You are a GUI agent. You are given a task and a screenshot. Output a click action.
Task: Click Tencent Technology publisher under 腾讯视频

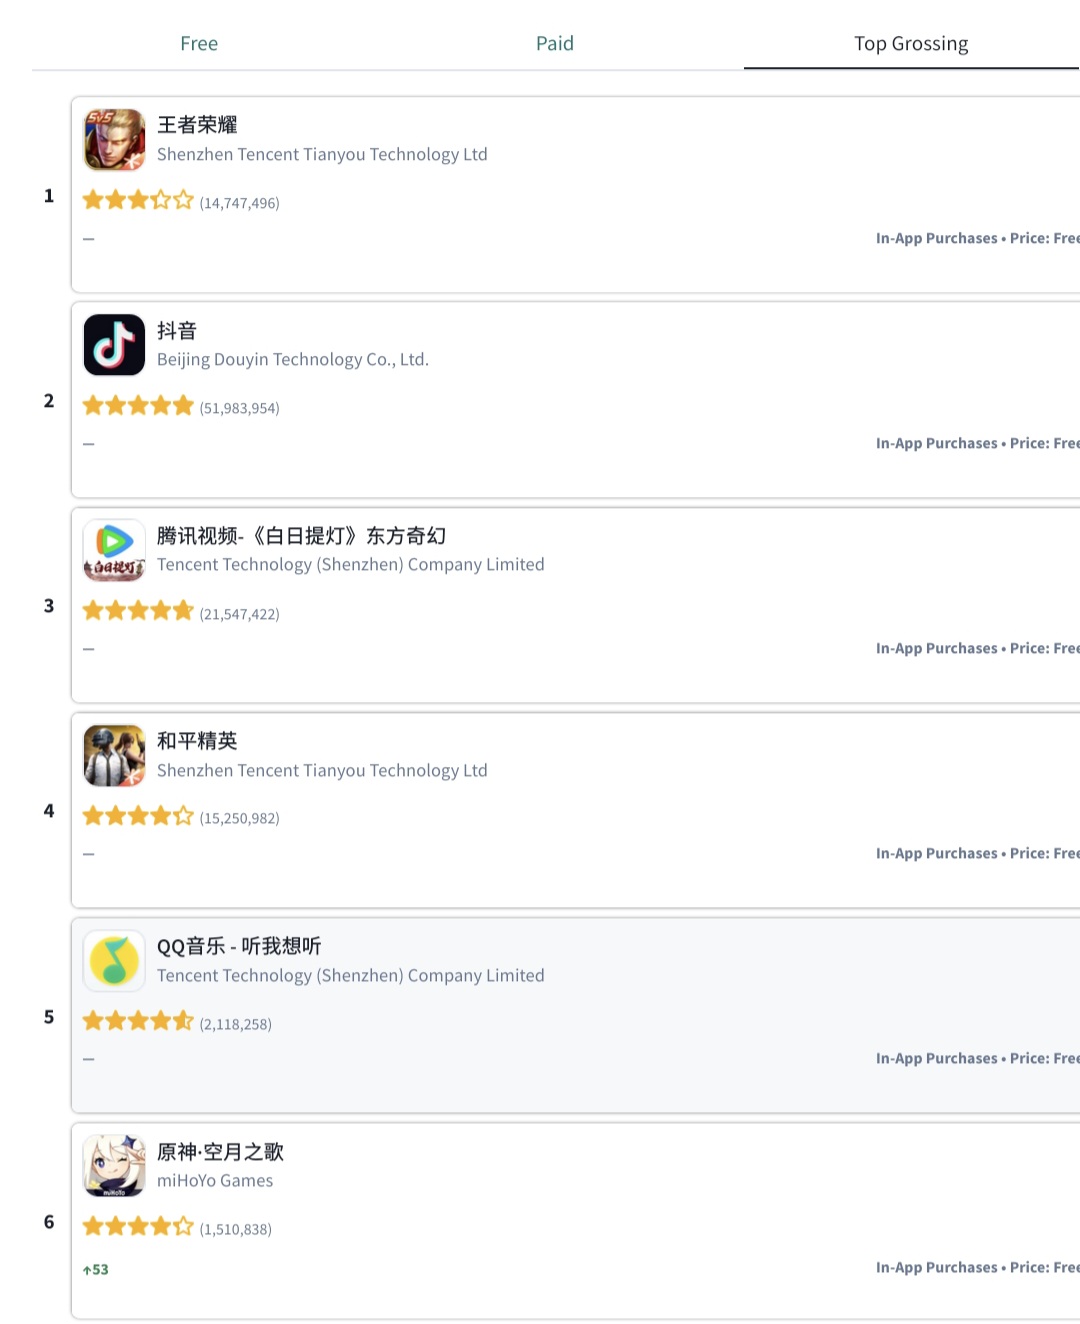(351, 565)
